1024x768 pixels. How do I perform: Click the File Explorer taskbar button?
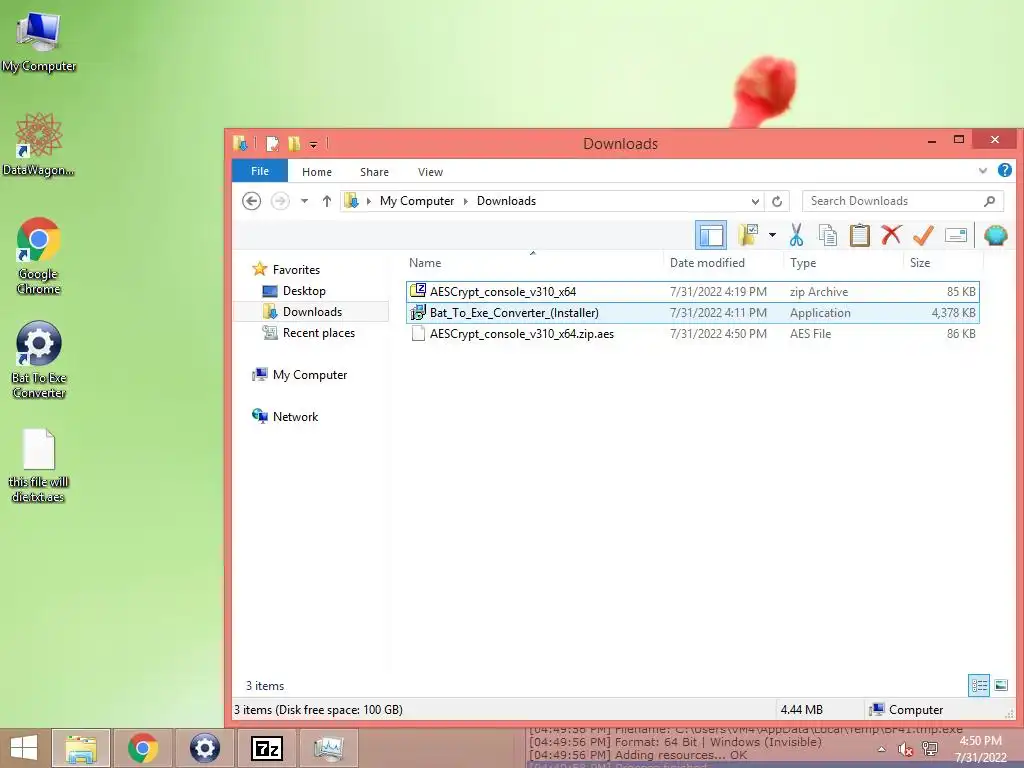coord(81,748)
